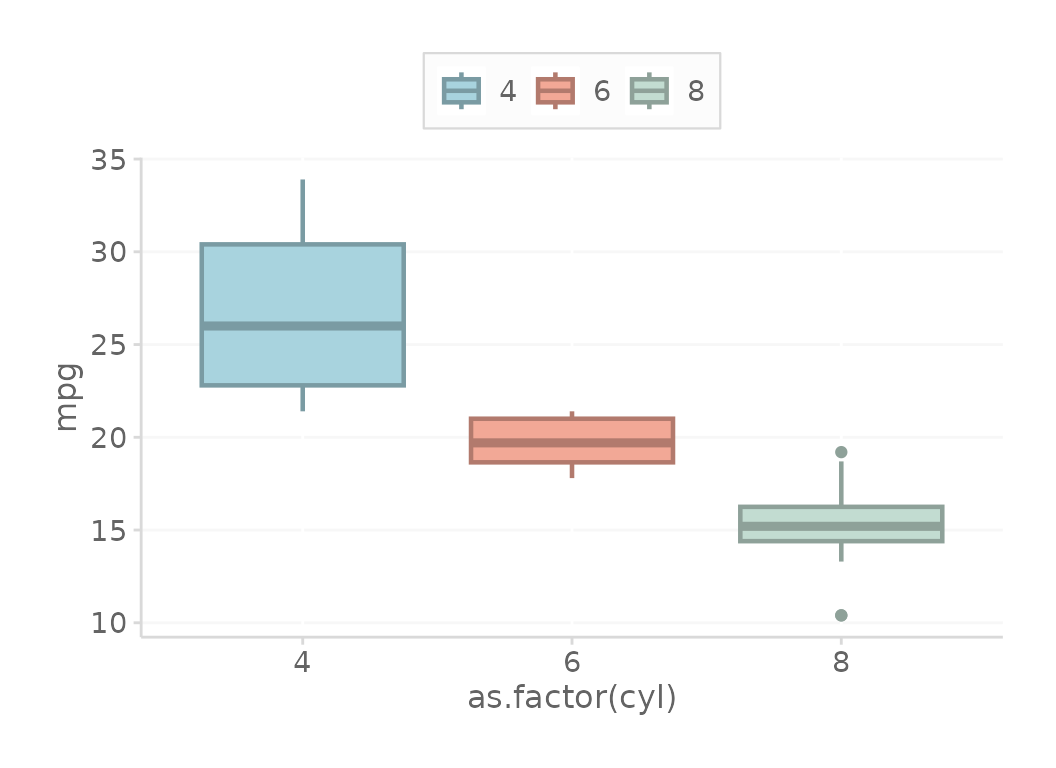Image resolution: width=1056 pixels, height=768 pixels.
Task: Click the y-axis tick label 35
Action: (108, 160)
